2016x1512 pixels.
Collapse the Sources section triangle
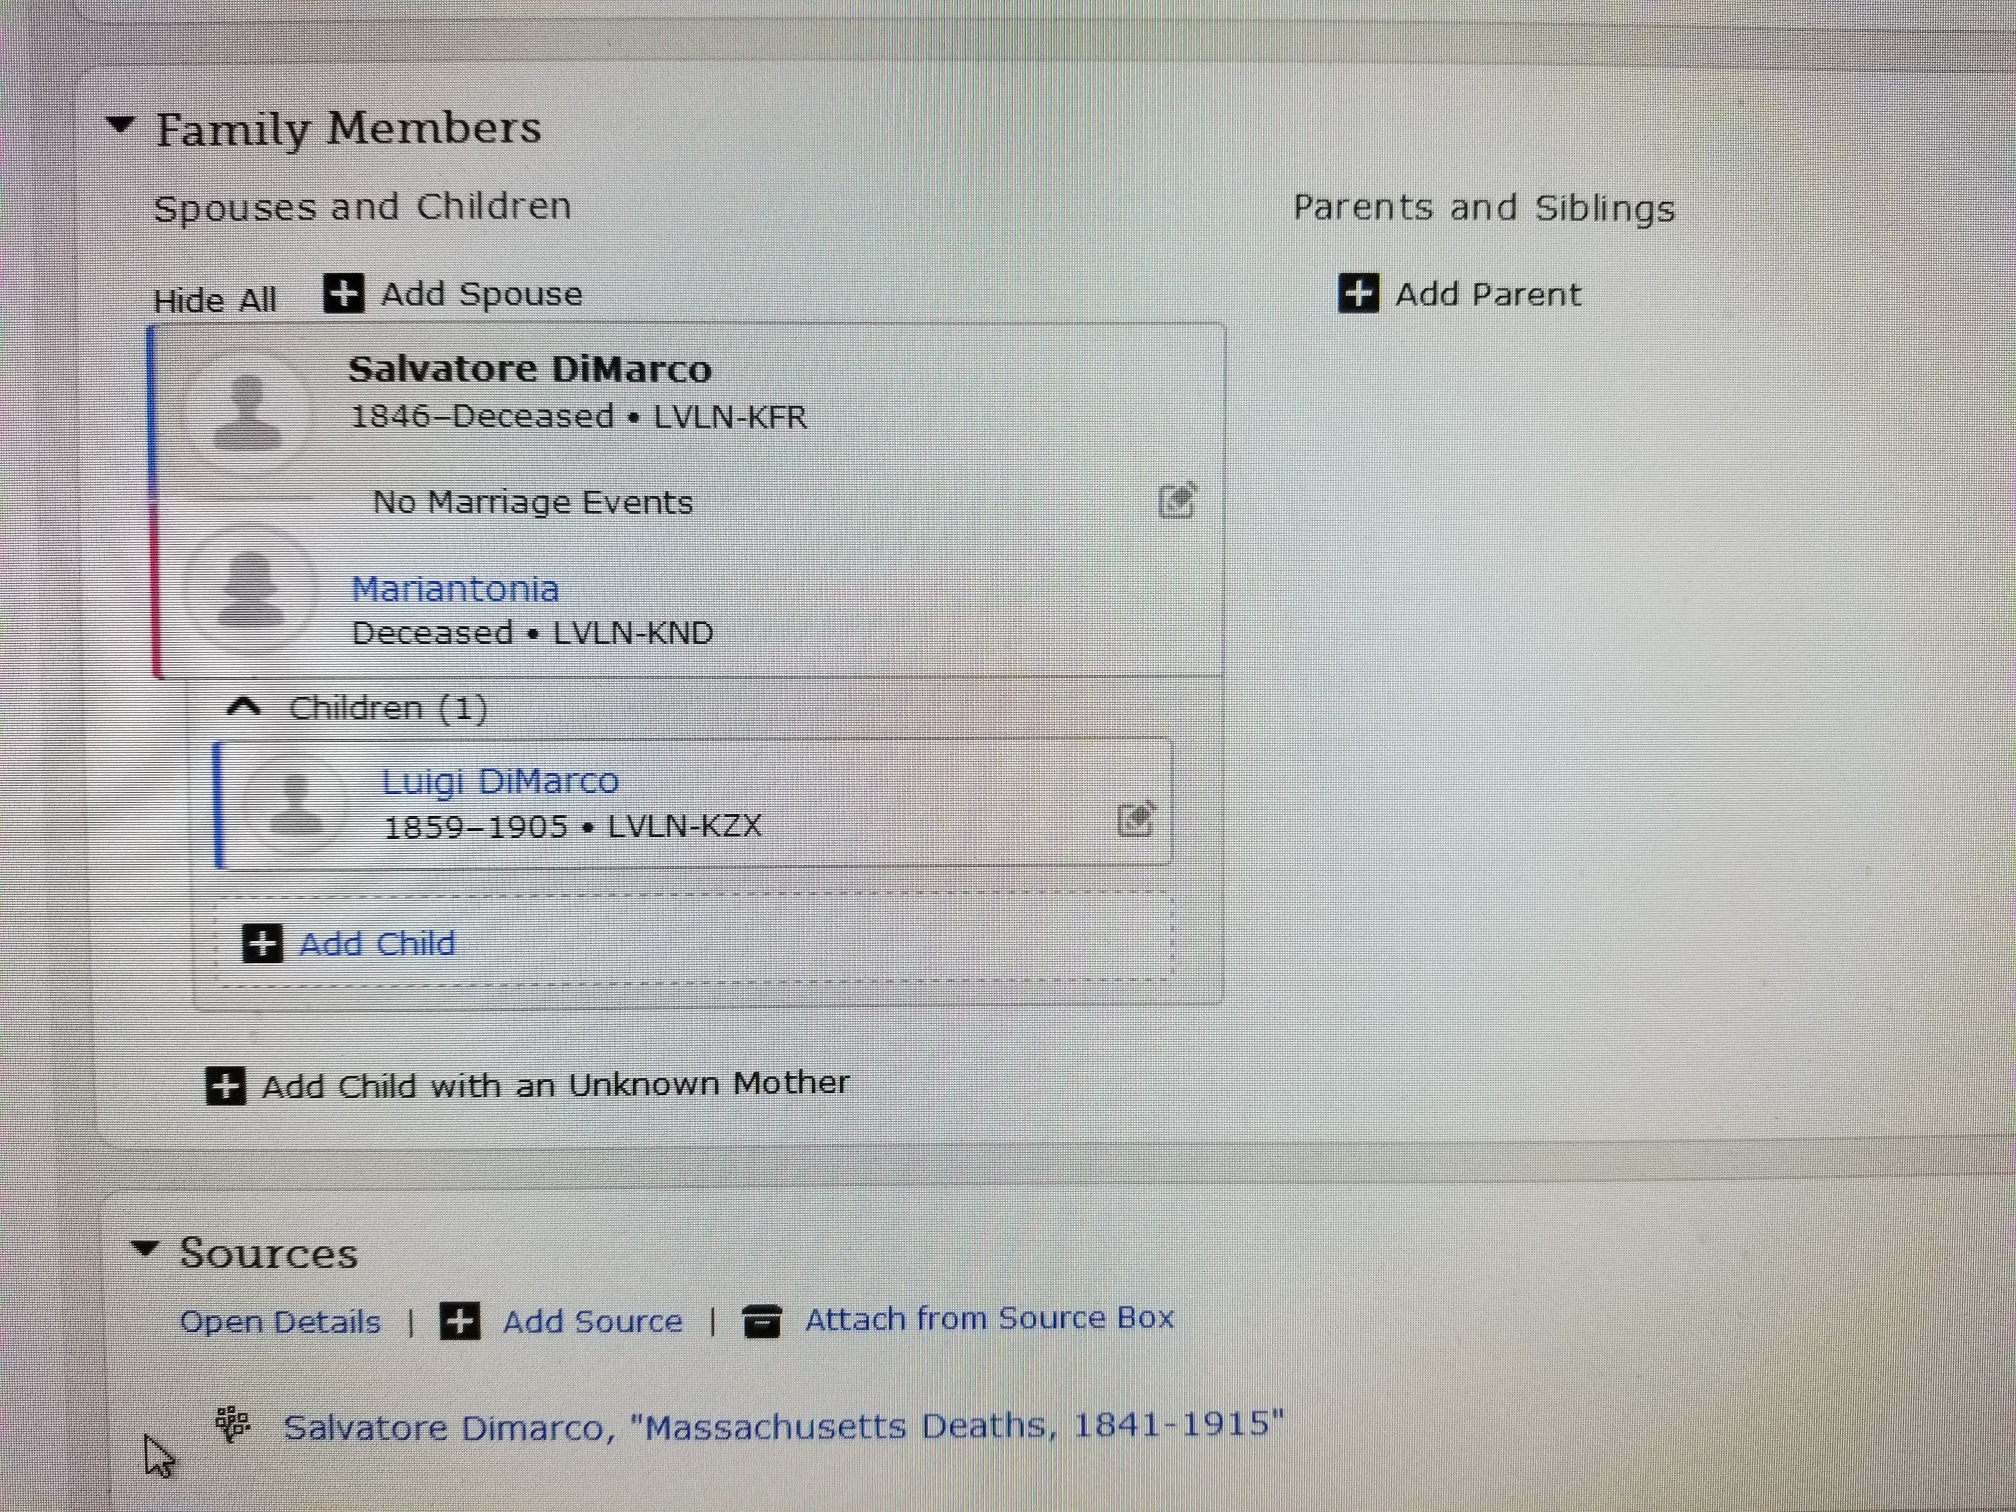[145, 1248]
